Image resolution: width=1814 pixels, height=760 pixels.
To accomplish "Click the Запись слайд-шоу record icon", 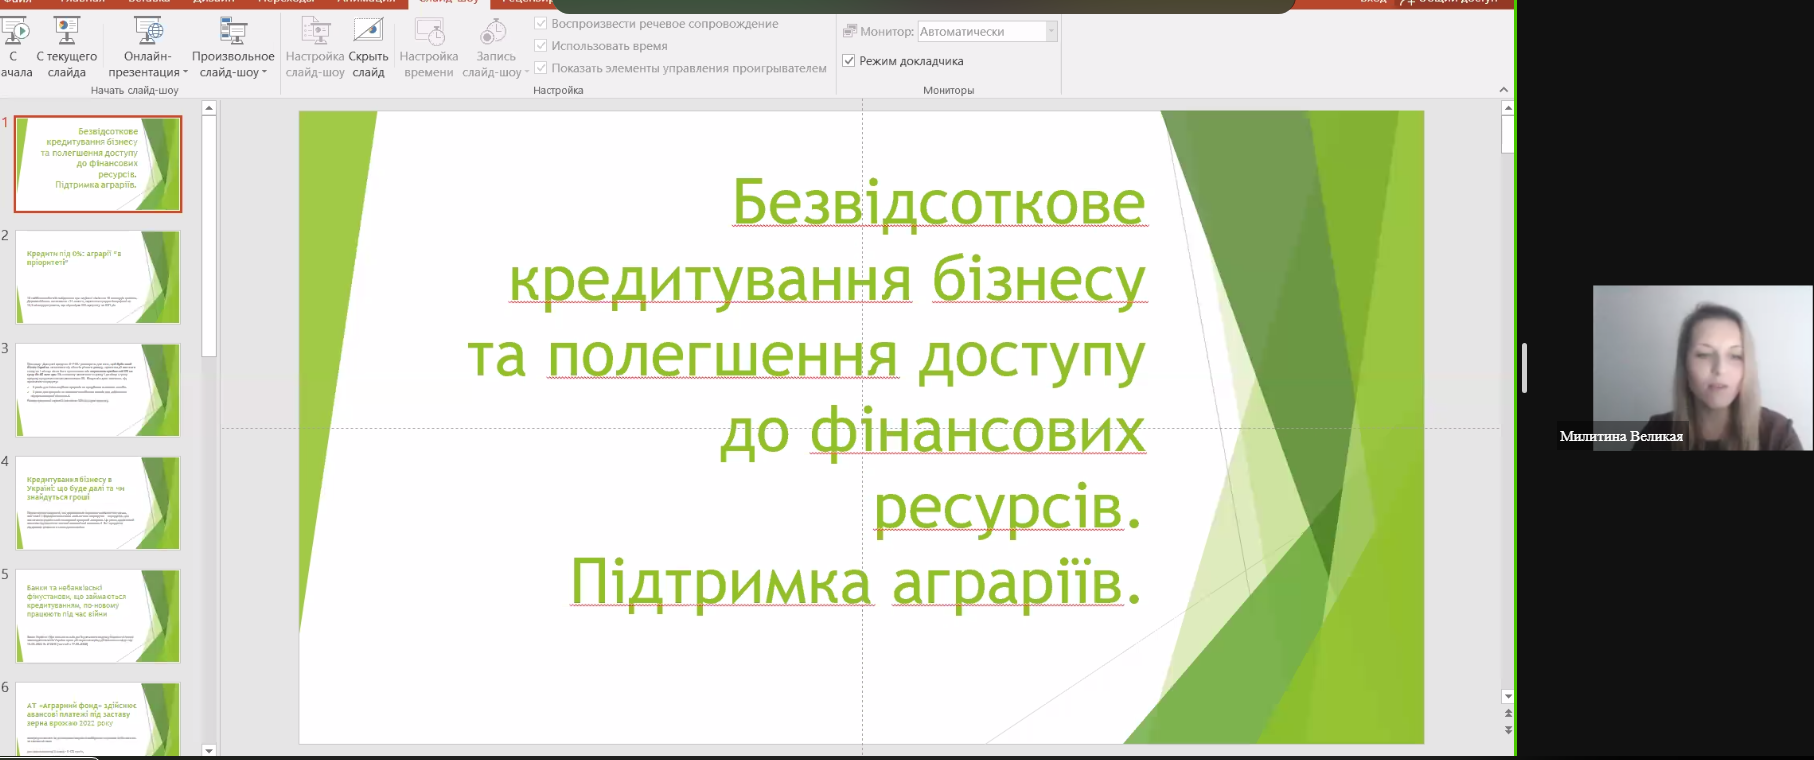I will 493,32.
